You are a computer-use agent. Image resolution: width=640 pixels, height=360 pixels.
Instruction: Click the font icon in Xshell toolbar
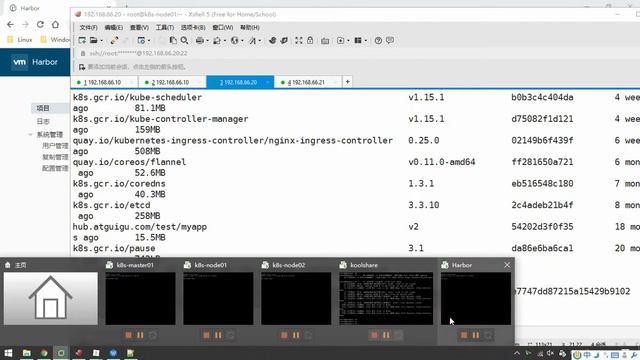click(253, 40)
